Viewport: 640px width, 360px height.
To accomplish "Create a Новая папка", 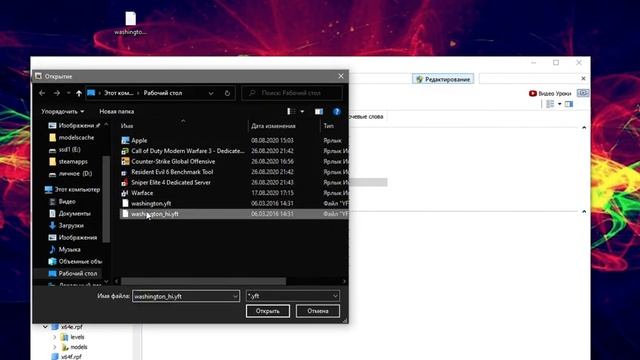I will coord(116,111).
